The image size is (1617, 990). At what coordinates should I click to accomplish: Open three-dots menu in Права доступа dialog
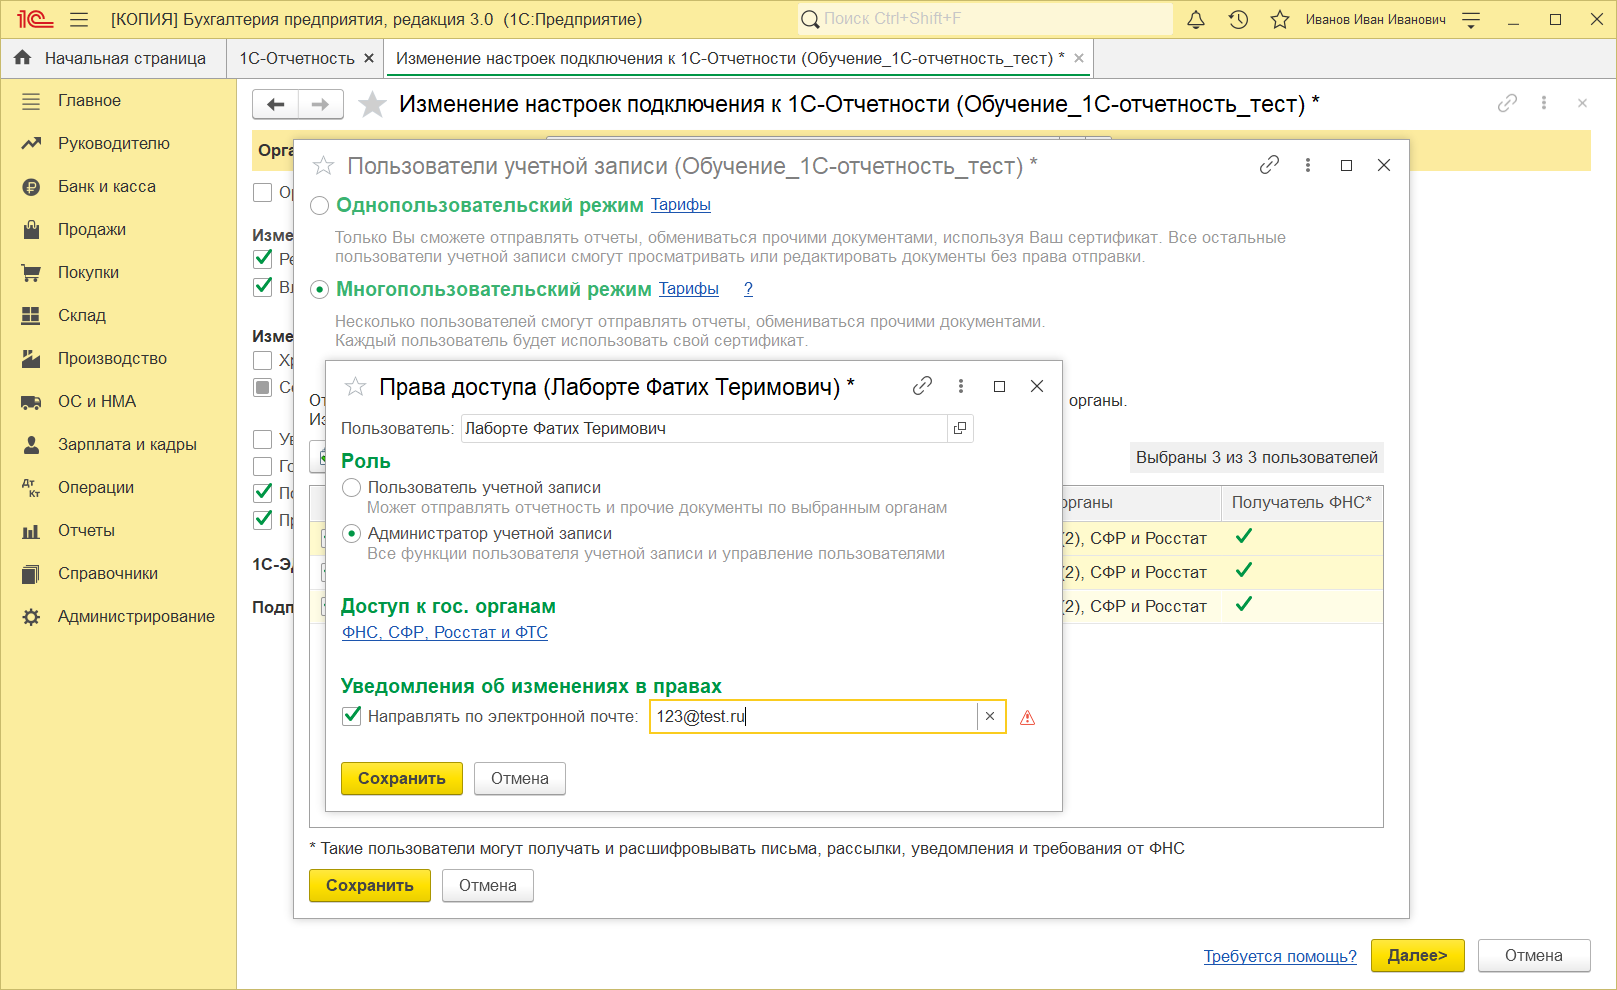click(961, 386)
